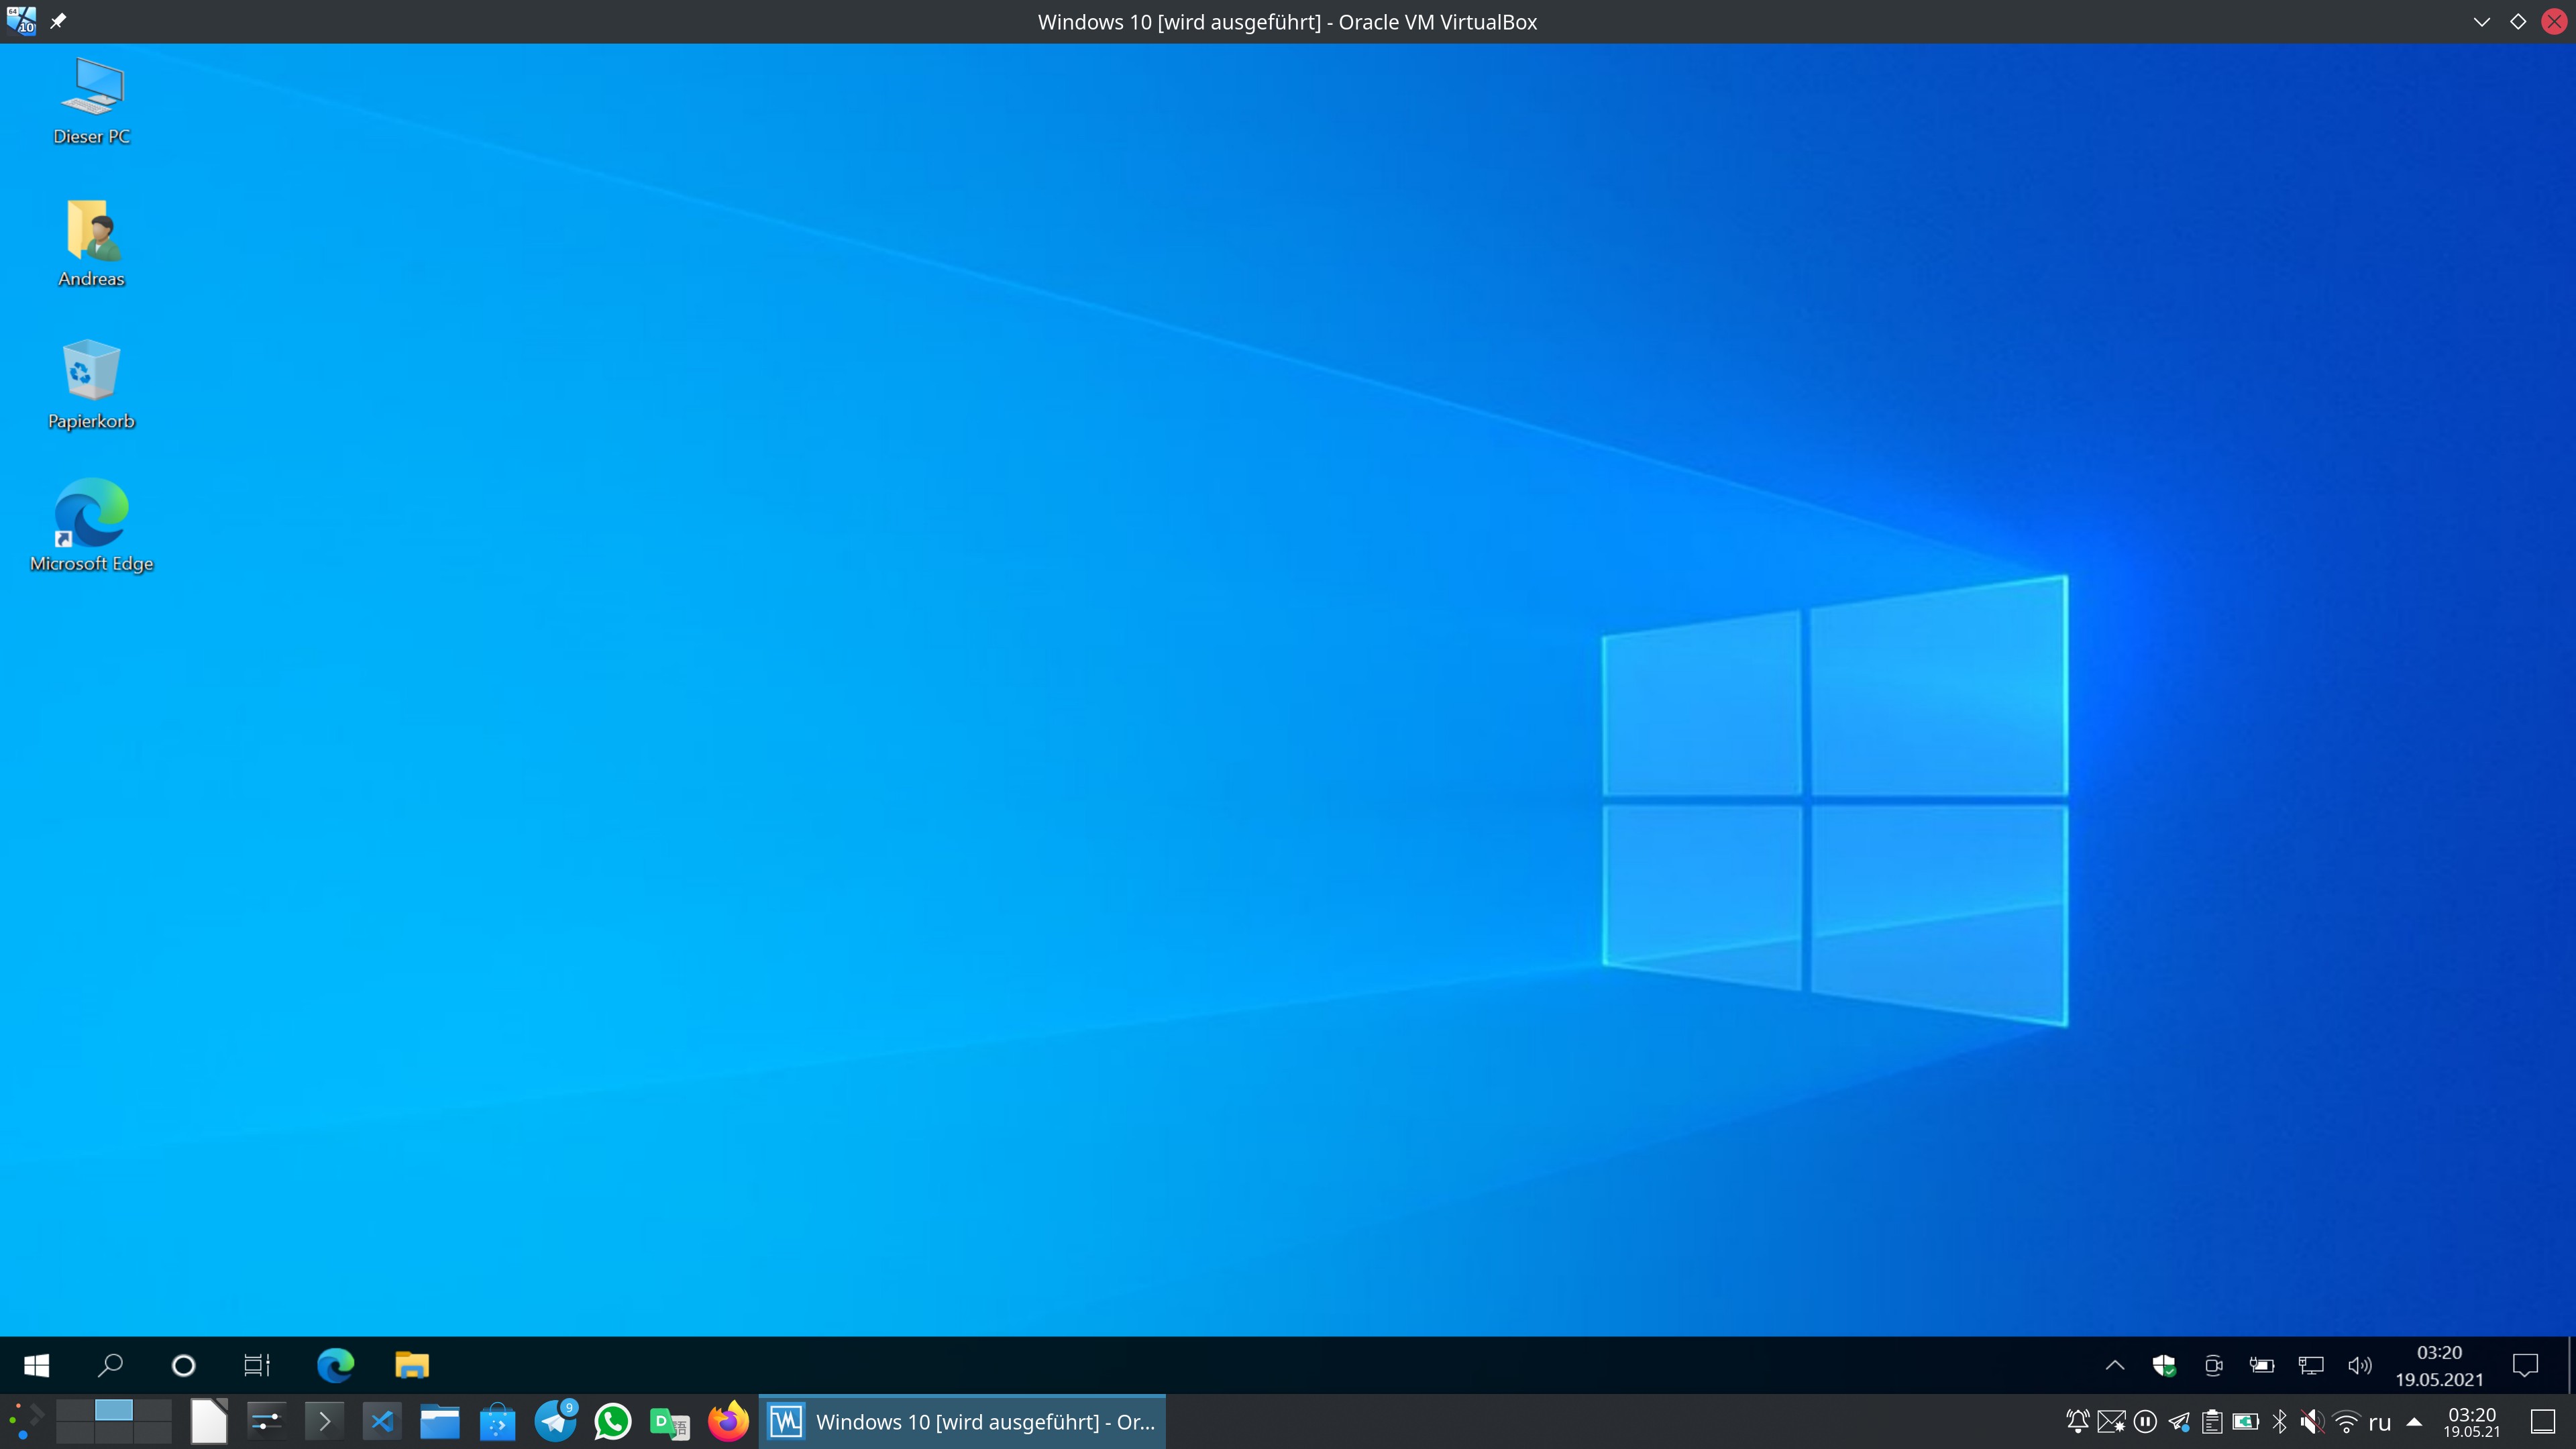Open Discover software store bag icon
2576x1449 pixels.
(x=497, y=1422)
